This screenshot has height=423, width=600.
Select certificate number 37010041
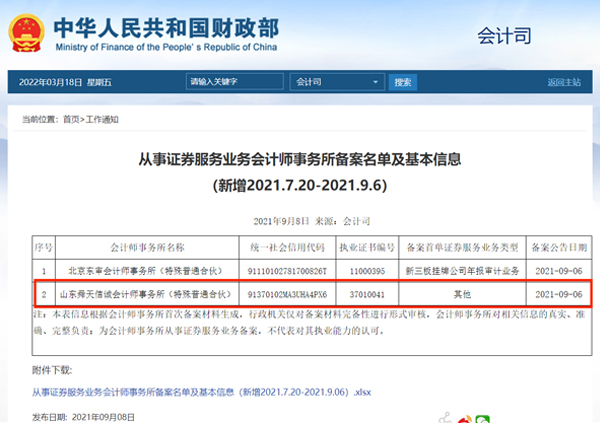click(x=367, y=294)
